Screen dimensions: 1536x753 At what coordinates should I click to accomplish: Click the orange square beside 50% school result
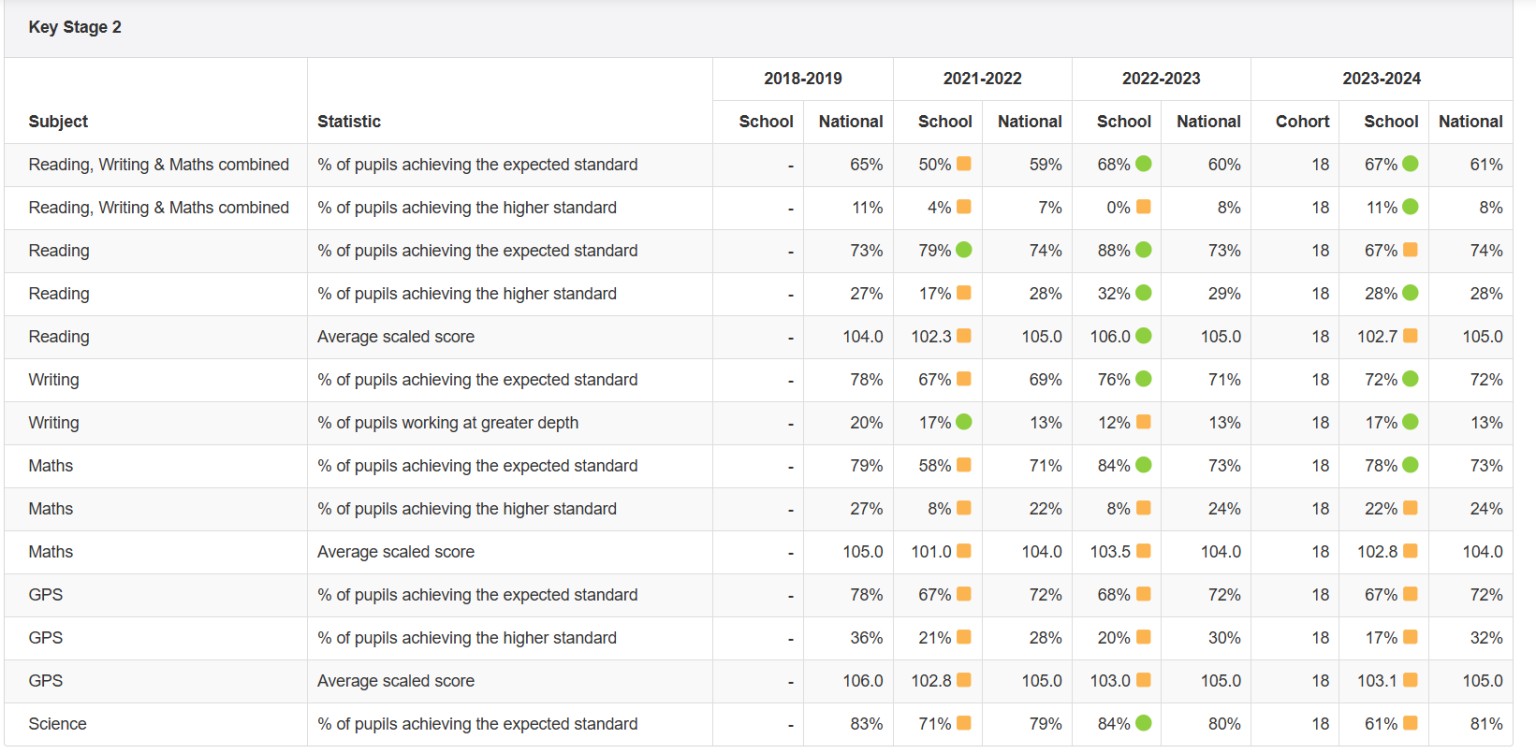(x=964, y=164)
